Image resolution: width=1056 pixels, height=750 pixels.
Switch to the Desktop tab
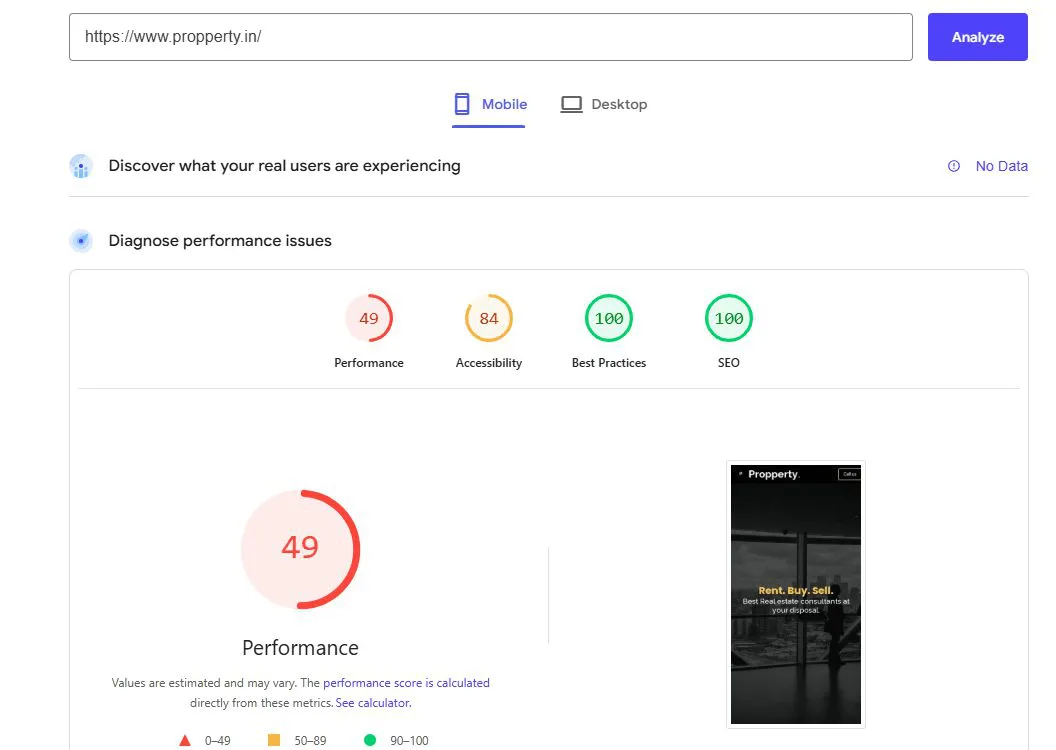tap(603, 104)
